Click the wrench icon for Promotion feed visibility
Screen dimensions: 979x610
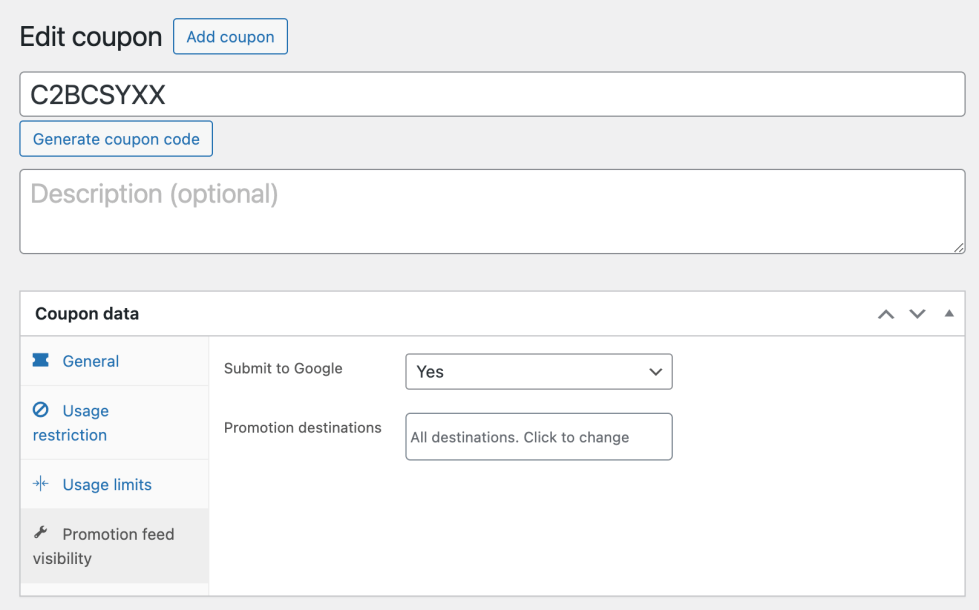click(41, 533)
